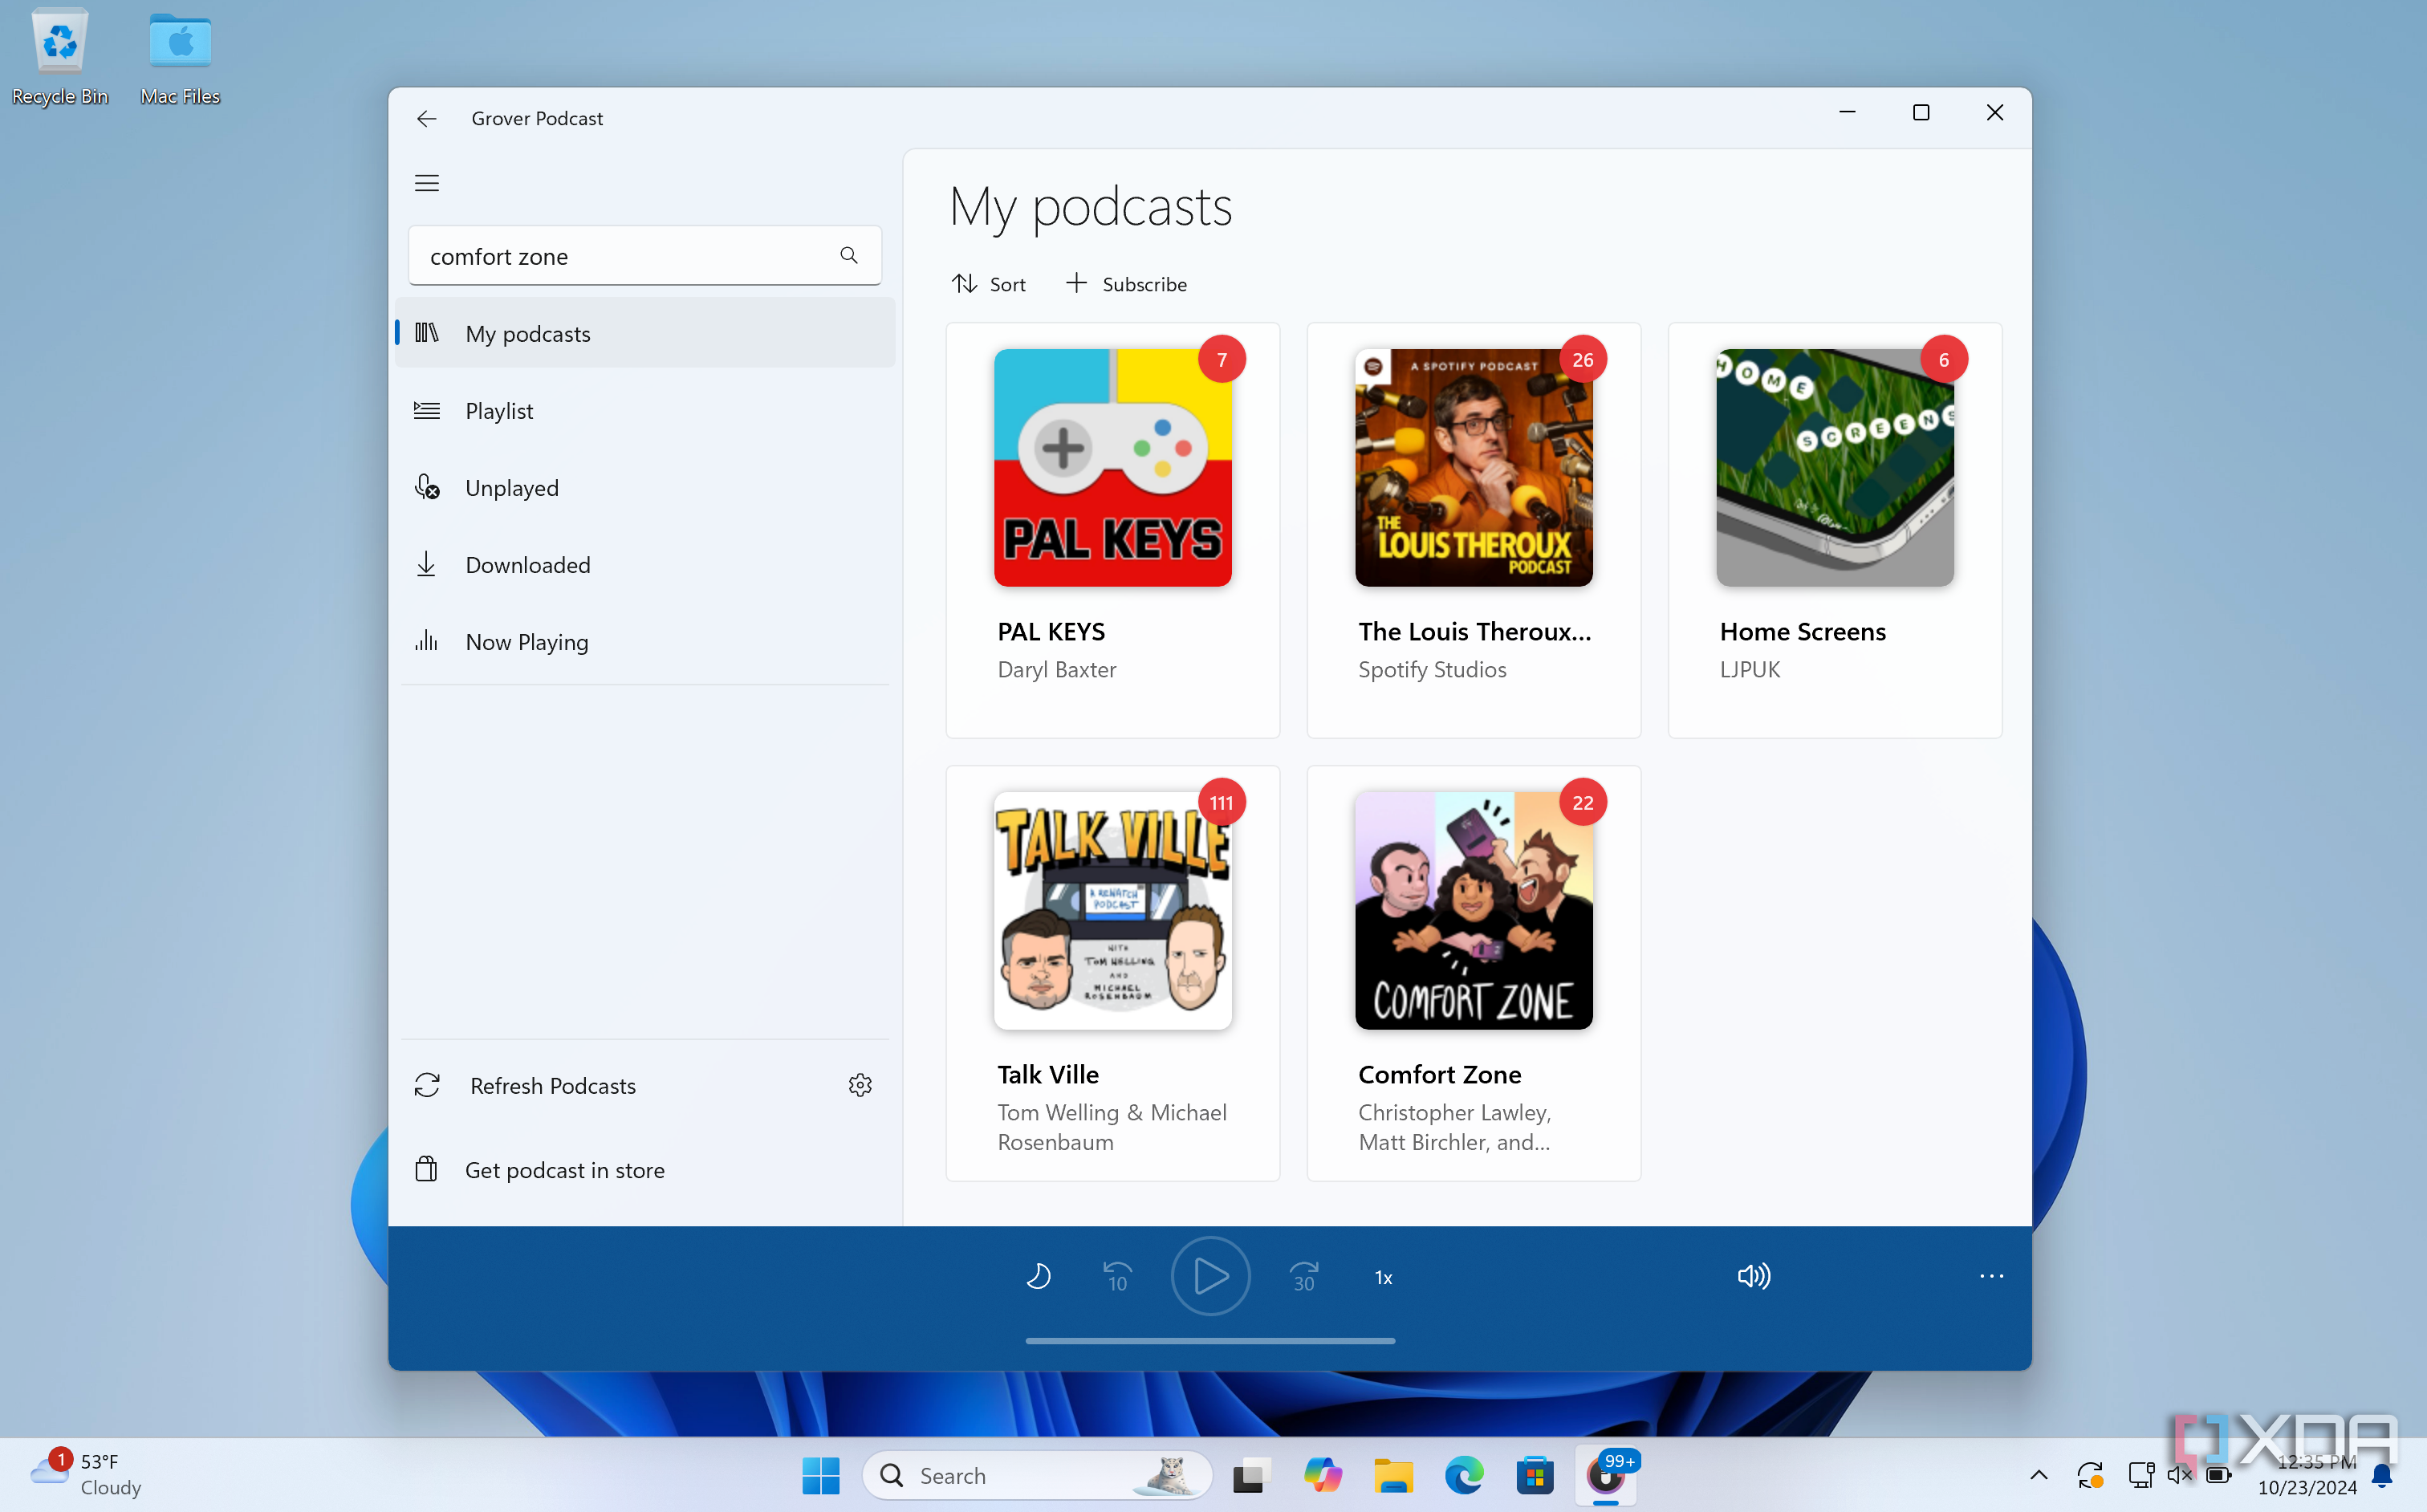The image size is (2427, 1512).
Task: Show hidden system tray icons chevron
Action: [x=2039, y=1475]
